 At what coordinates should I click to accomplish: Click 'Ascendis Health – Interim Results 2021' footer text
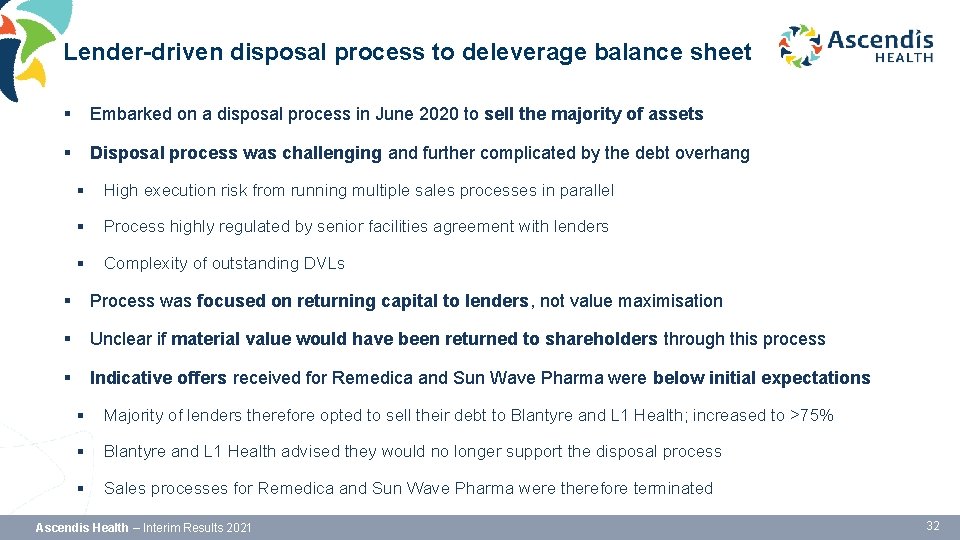(144, 527)
